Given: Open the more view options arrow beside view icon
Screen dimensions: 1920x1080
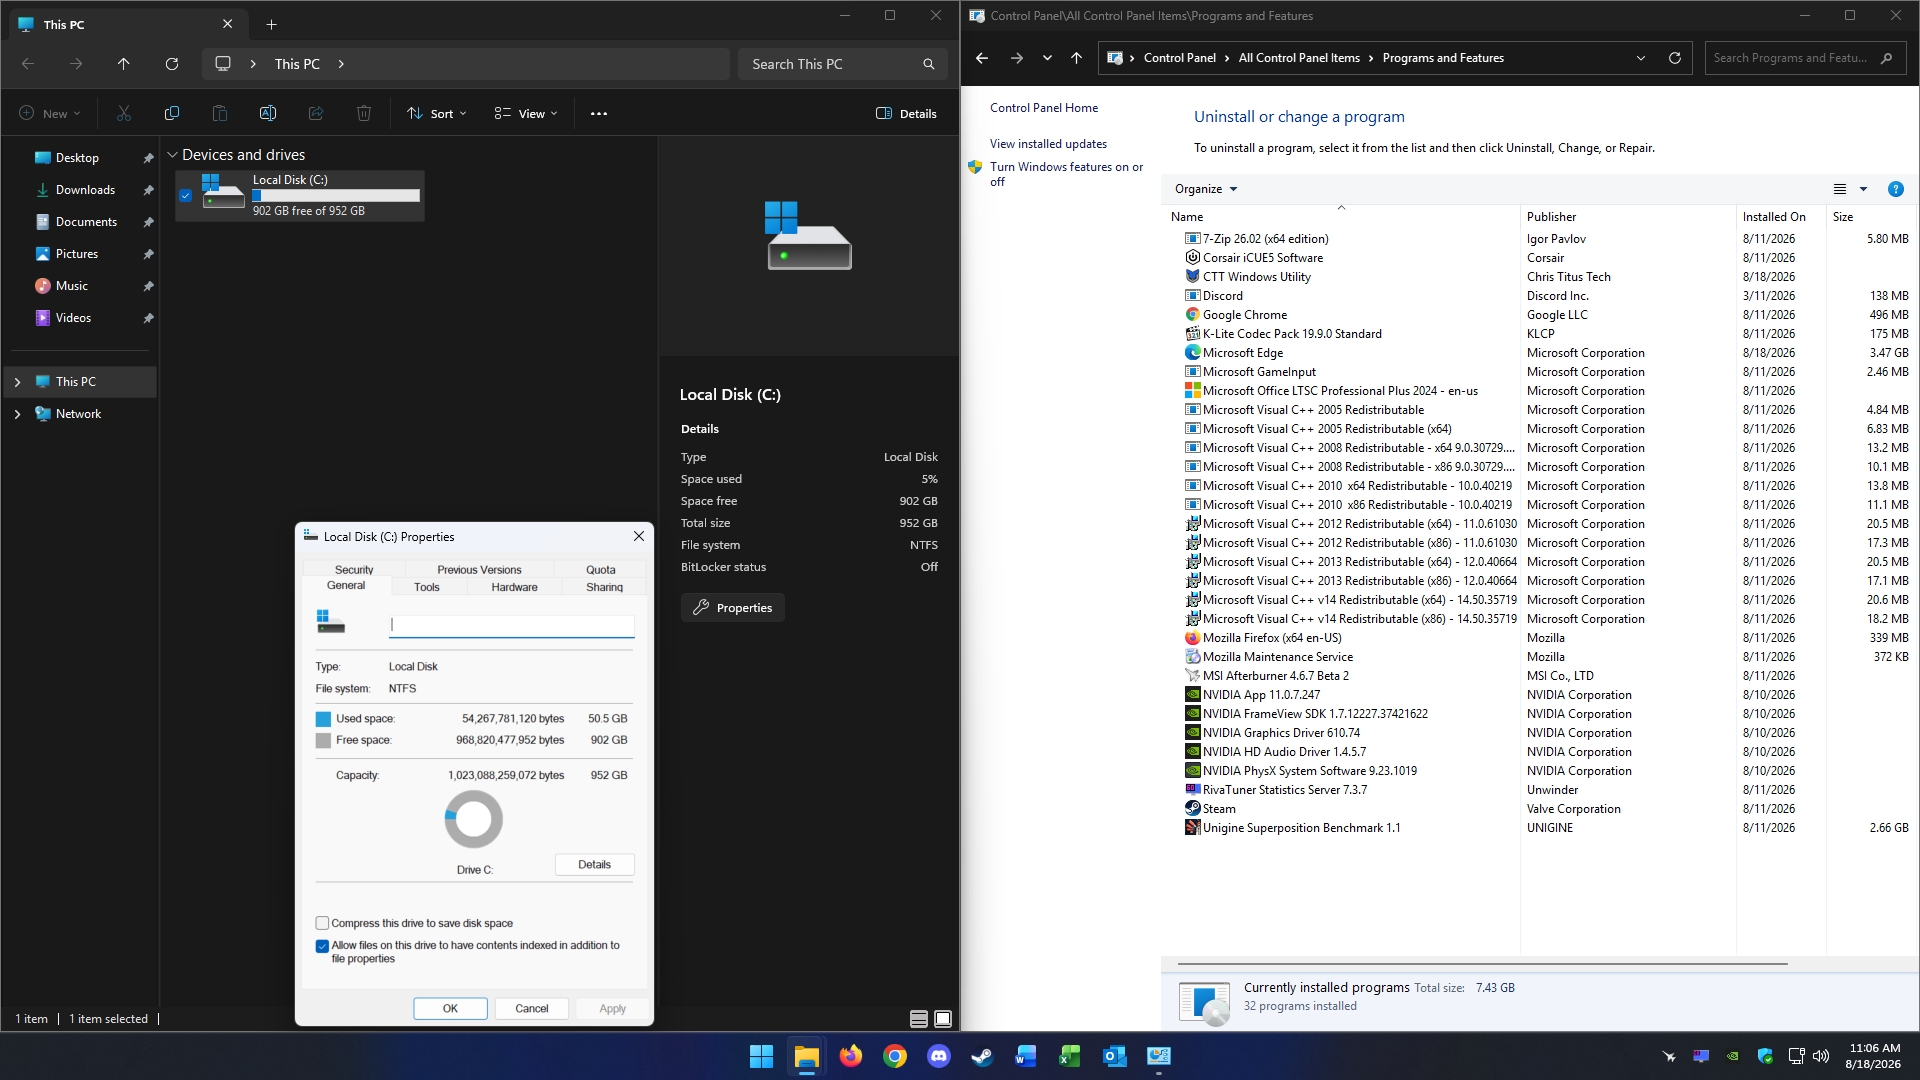Looking at the screenshot, I should [1863, 189].
